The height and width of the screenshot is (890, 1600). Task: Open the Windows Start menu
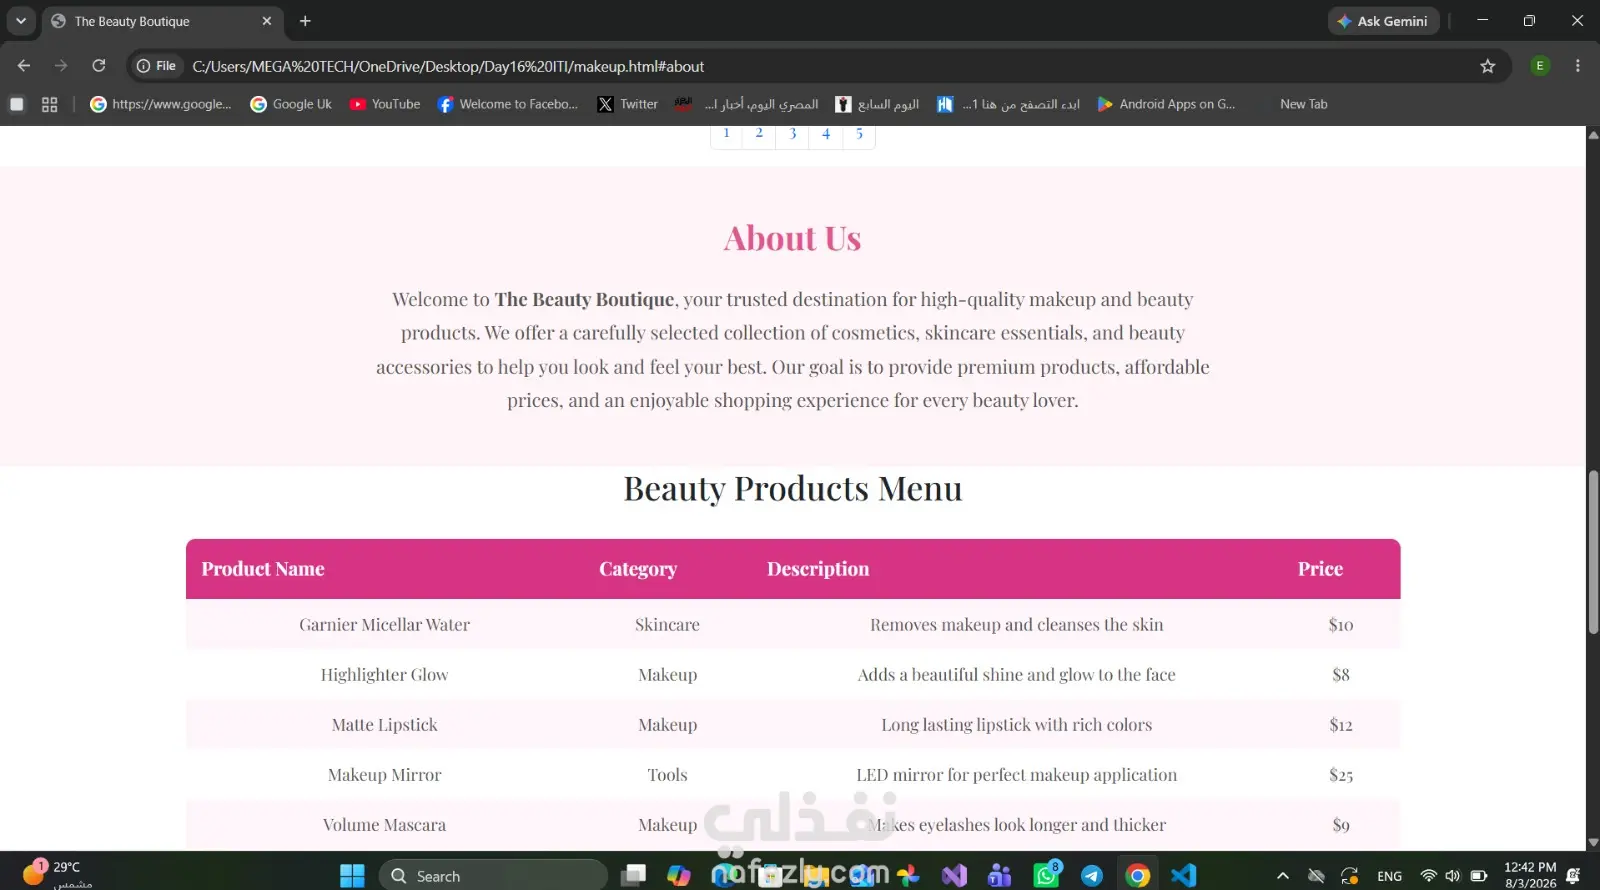[352, 876]
